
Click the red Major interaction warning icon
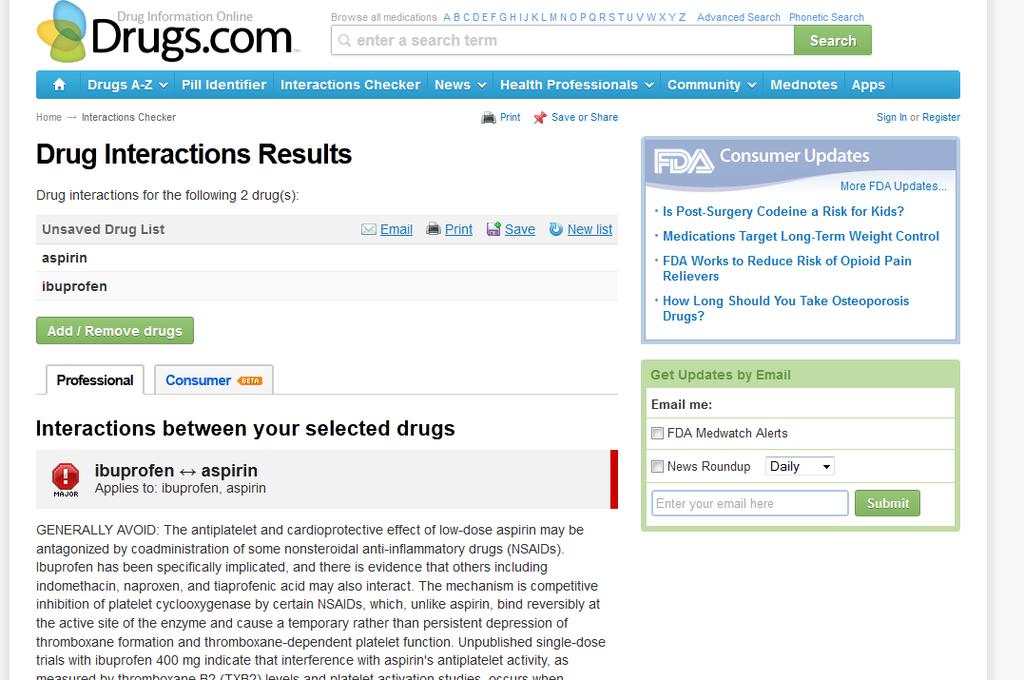[x=65, y=480]
